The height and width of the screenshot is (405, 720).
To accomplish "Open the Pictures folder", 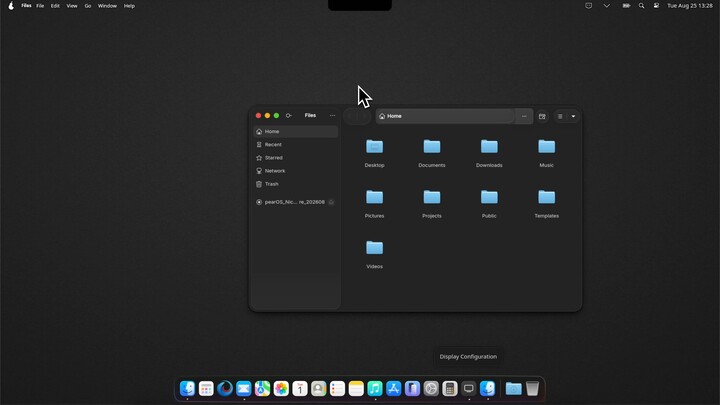I will tap(374, 203).
